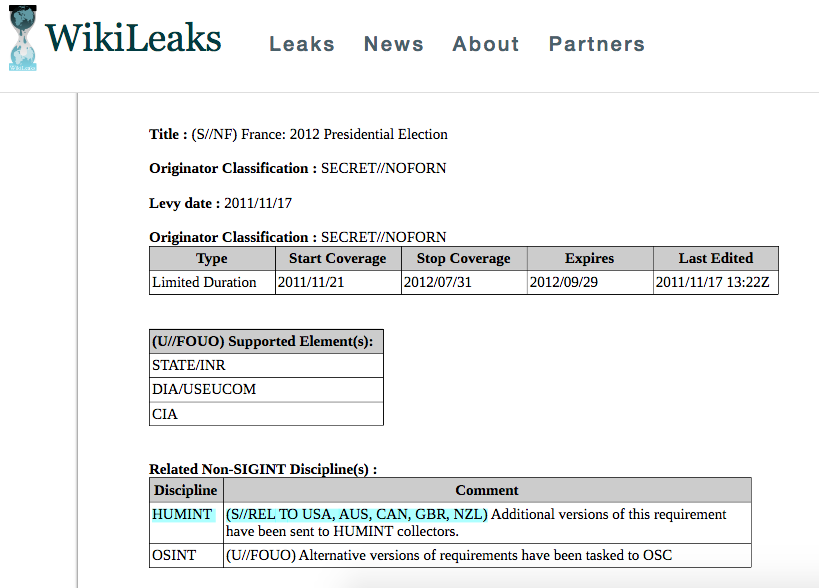This screenshot has height=588, width=819.
Task: Click the Discipline column header
Action: click(x=186, y=490)
